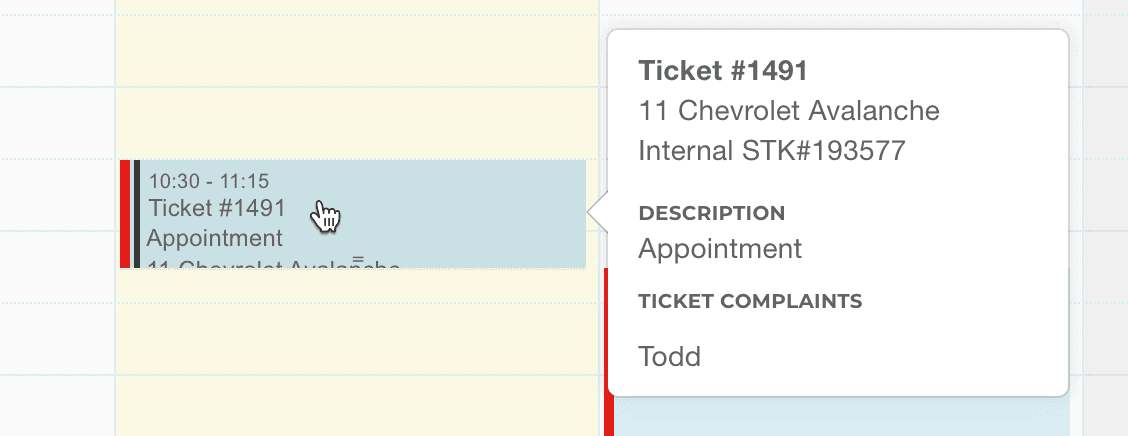
Task: Click "Internal STK#193577" in the popover
Action: 771,151
